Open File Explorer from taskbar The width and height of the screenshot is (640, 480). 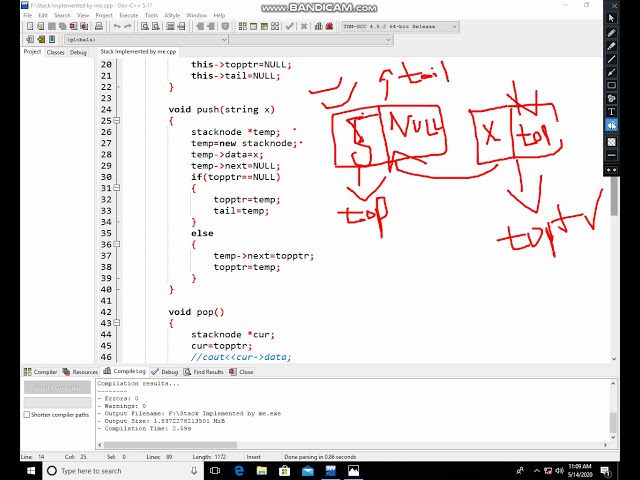pos(262,471)
